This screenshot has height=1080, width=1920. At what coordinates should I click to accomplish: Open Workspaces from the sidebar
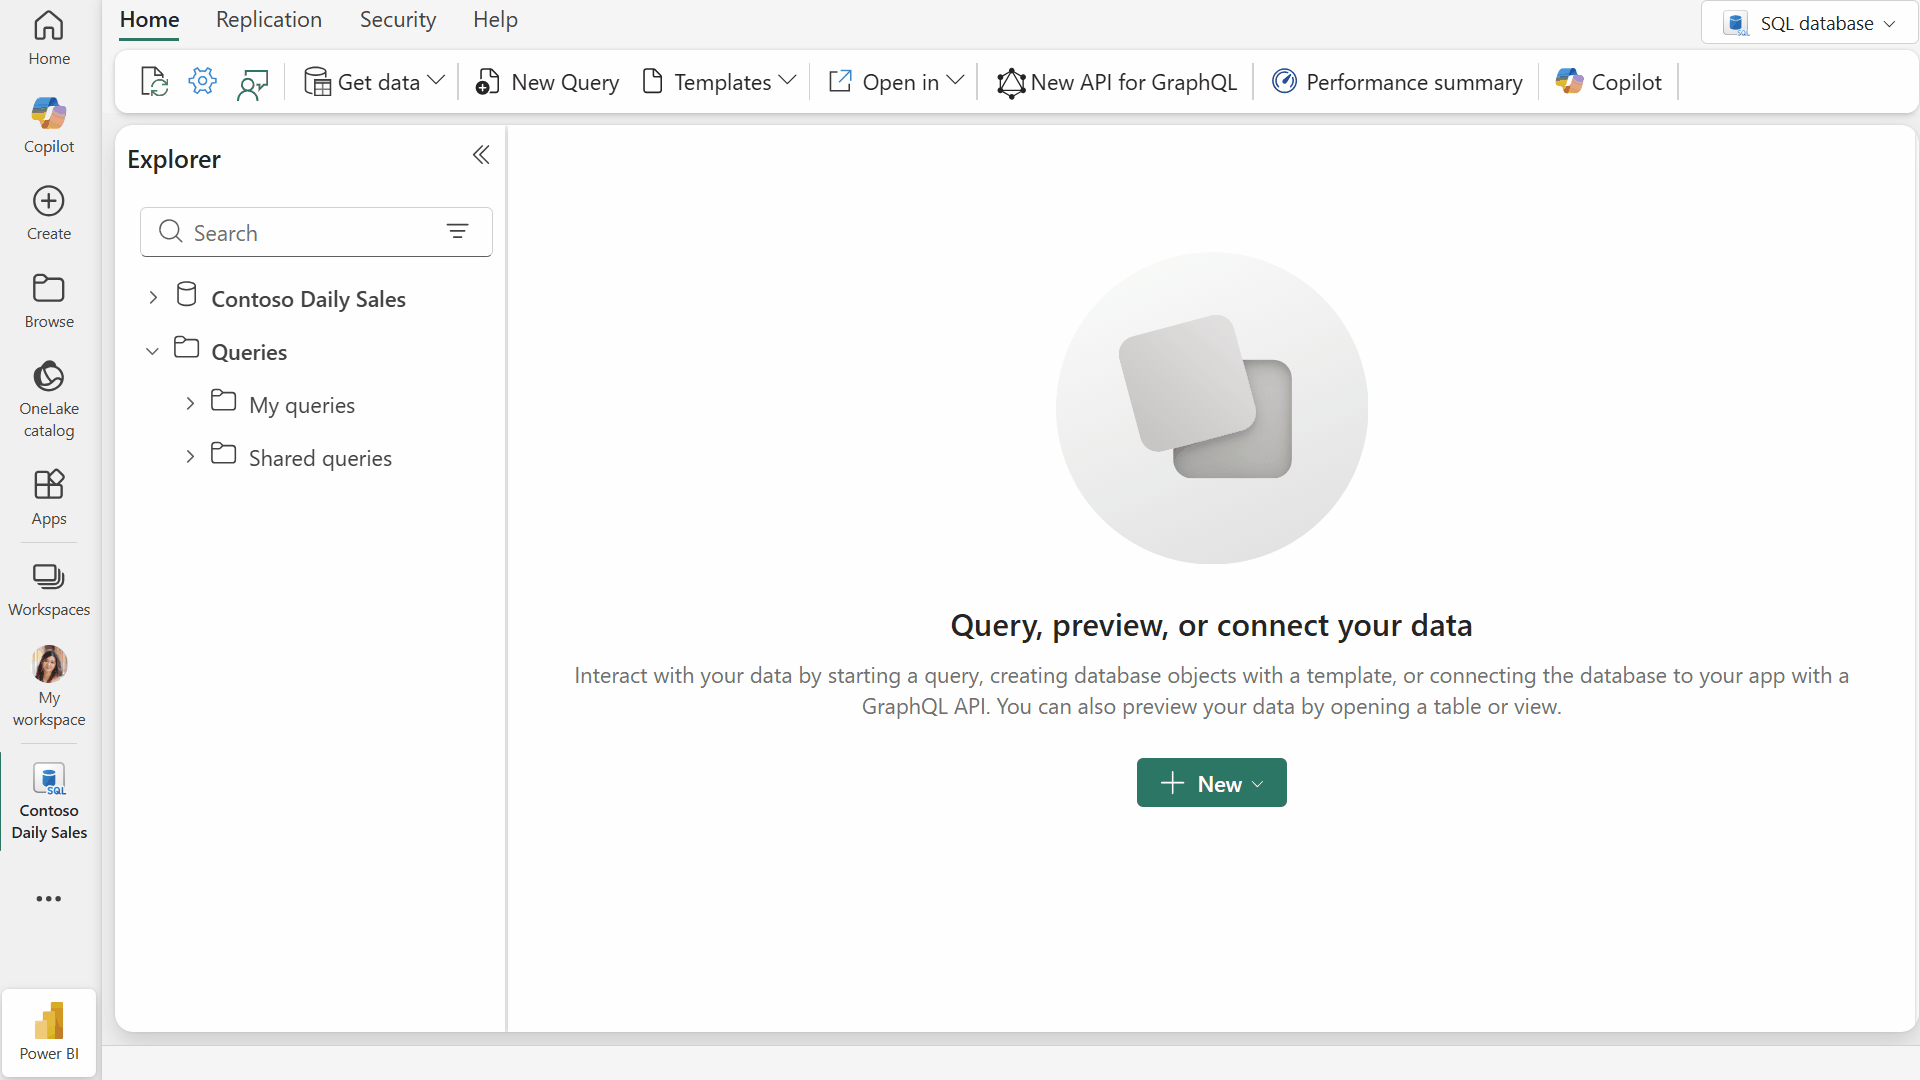click(x=49, y=589)
